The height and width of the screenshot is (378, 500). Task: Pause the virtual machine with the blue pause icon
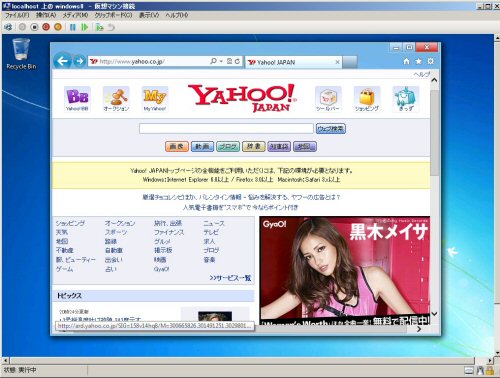coord(73,27)
